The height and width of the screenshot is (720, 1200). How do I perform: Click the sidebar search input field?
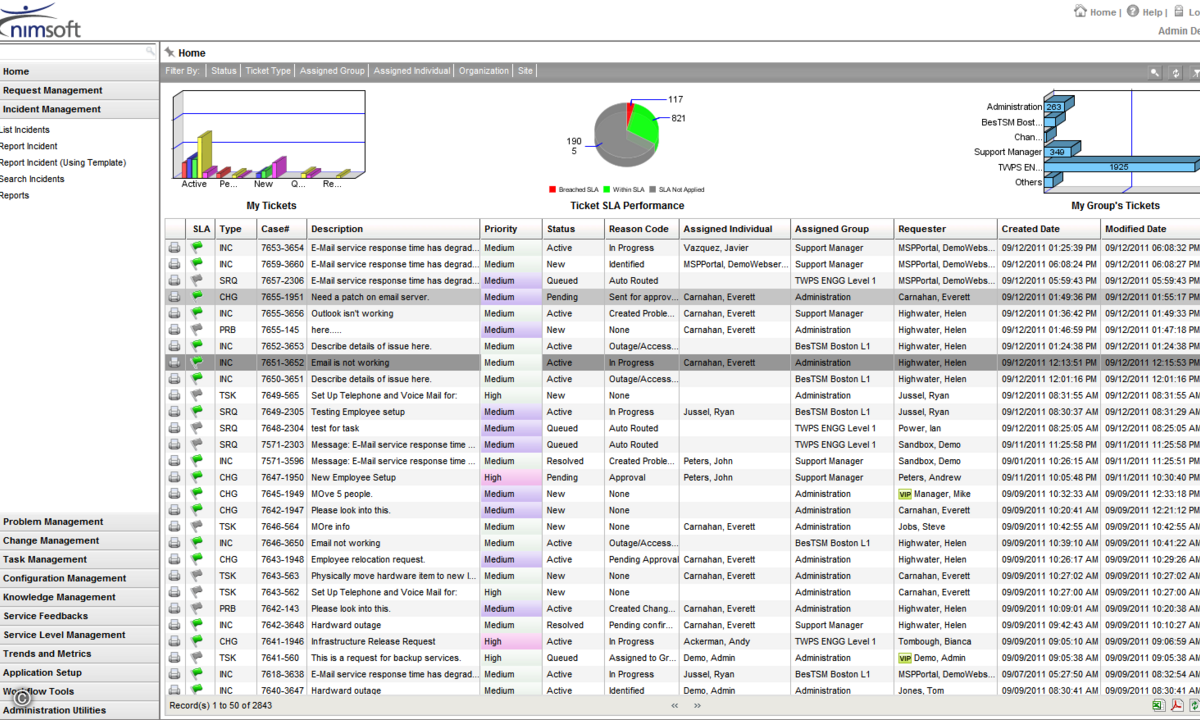tap(72, 51)
